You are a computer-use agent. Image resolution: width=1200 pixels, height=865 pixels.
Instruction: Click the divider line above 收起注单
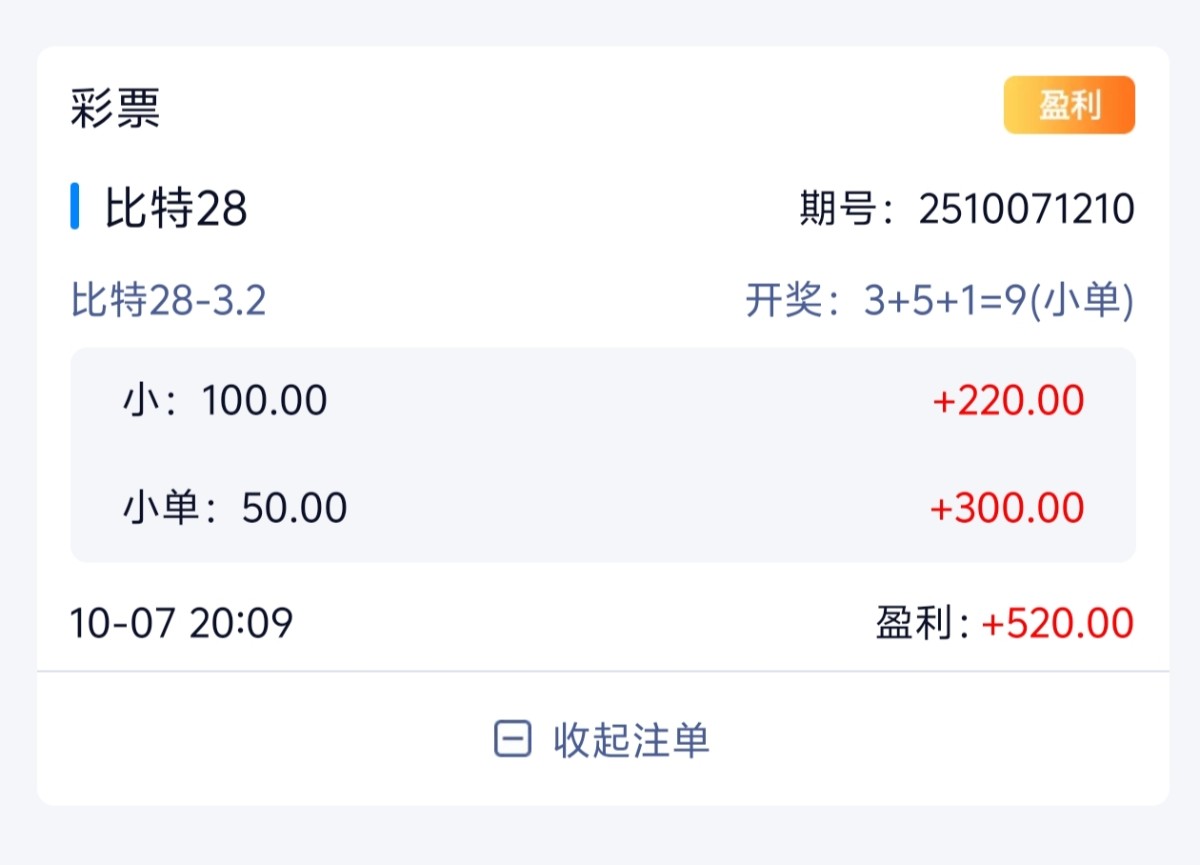coord(602,671)
